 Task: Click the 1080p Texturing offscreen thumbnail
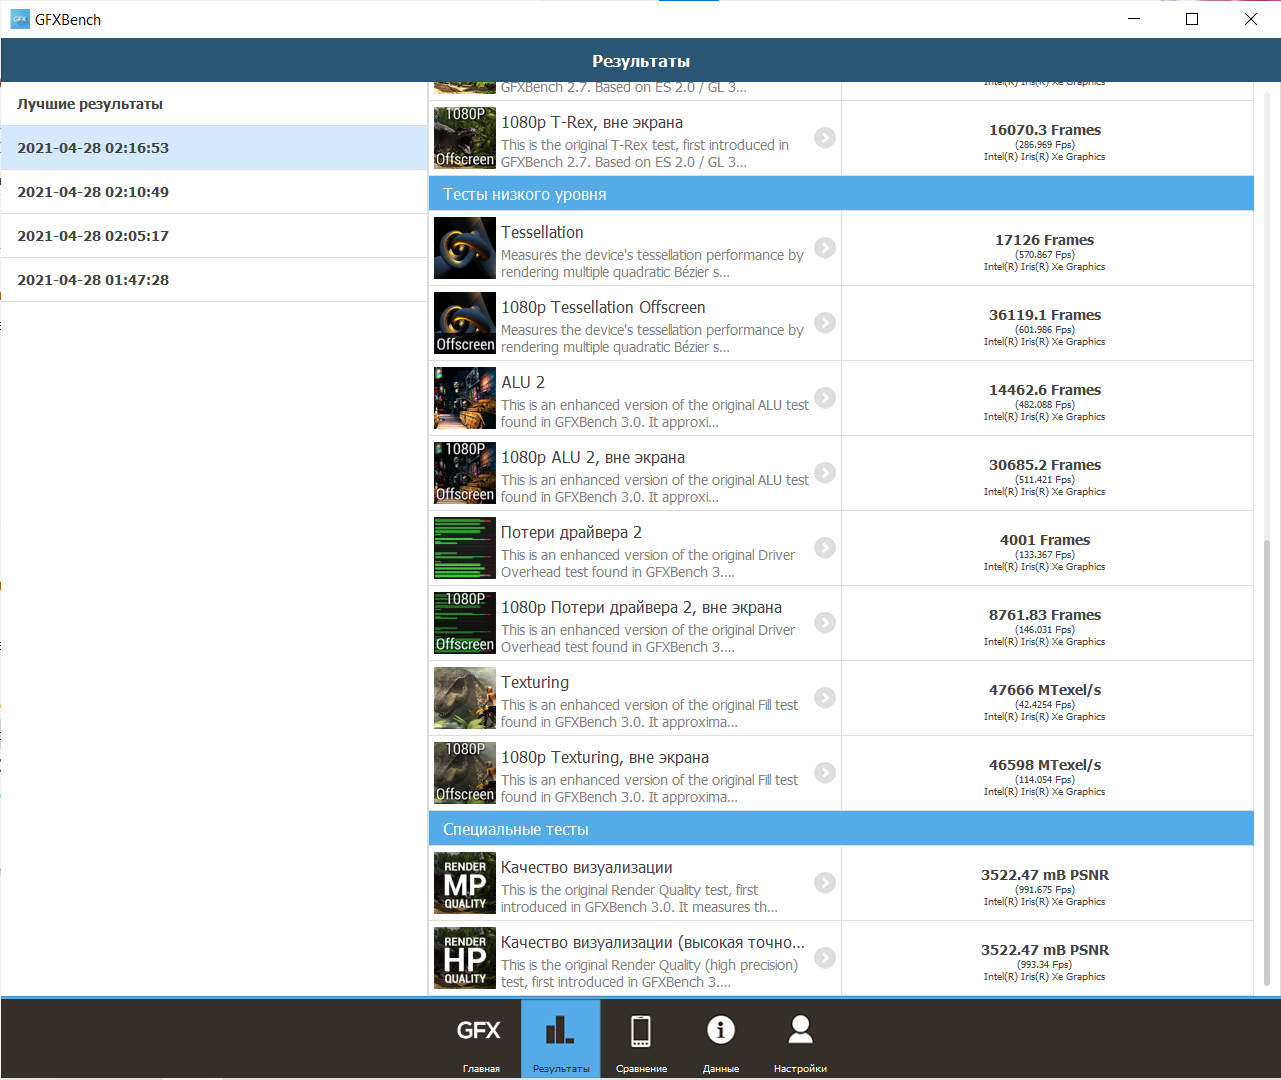[x=465, y=773]
